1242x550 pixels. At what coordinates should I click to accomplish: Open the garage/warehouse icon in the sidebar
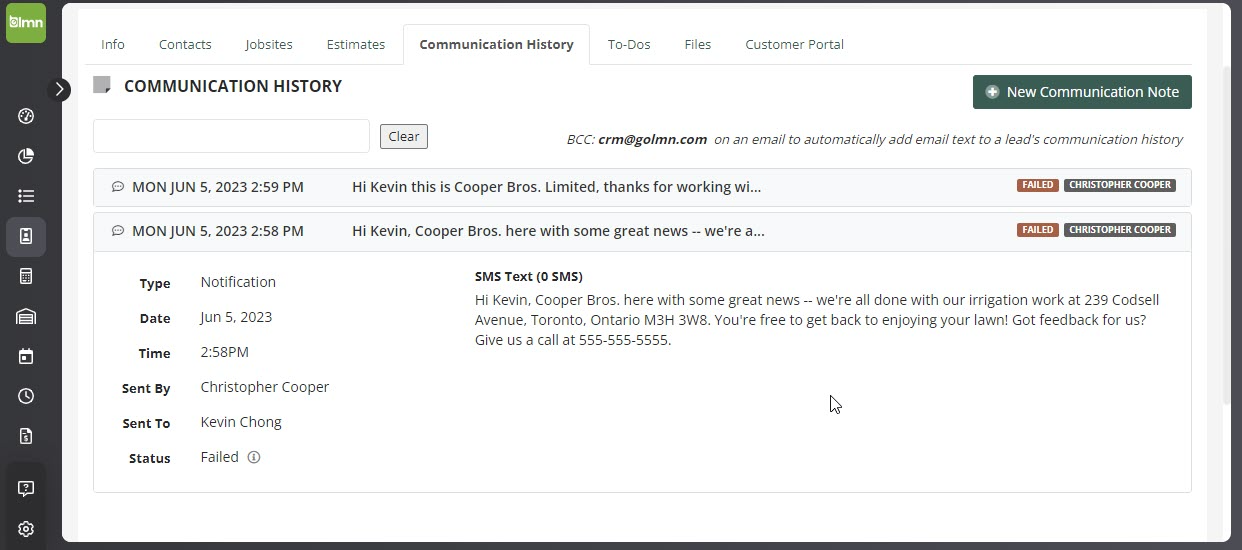click(x=26, y=316)
